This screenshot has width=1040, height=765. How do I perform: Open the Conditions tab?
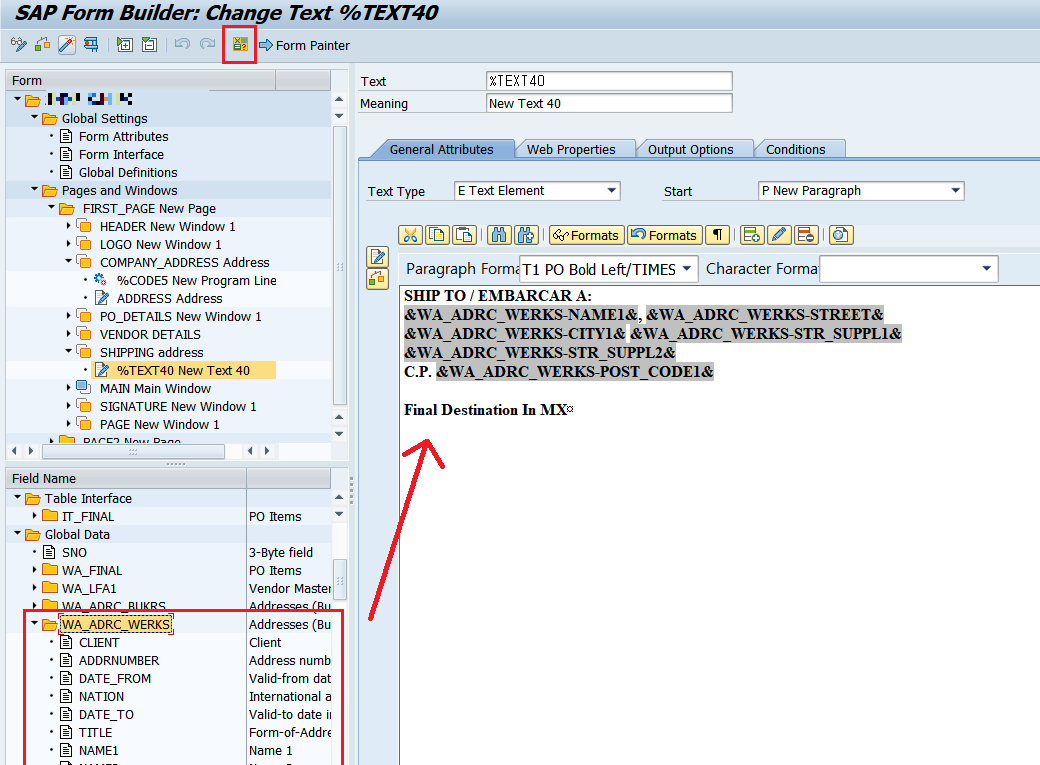coord(796,149)
